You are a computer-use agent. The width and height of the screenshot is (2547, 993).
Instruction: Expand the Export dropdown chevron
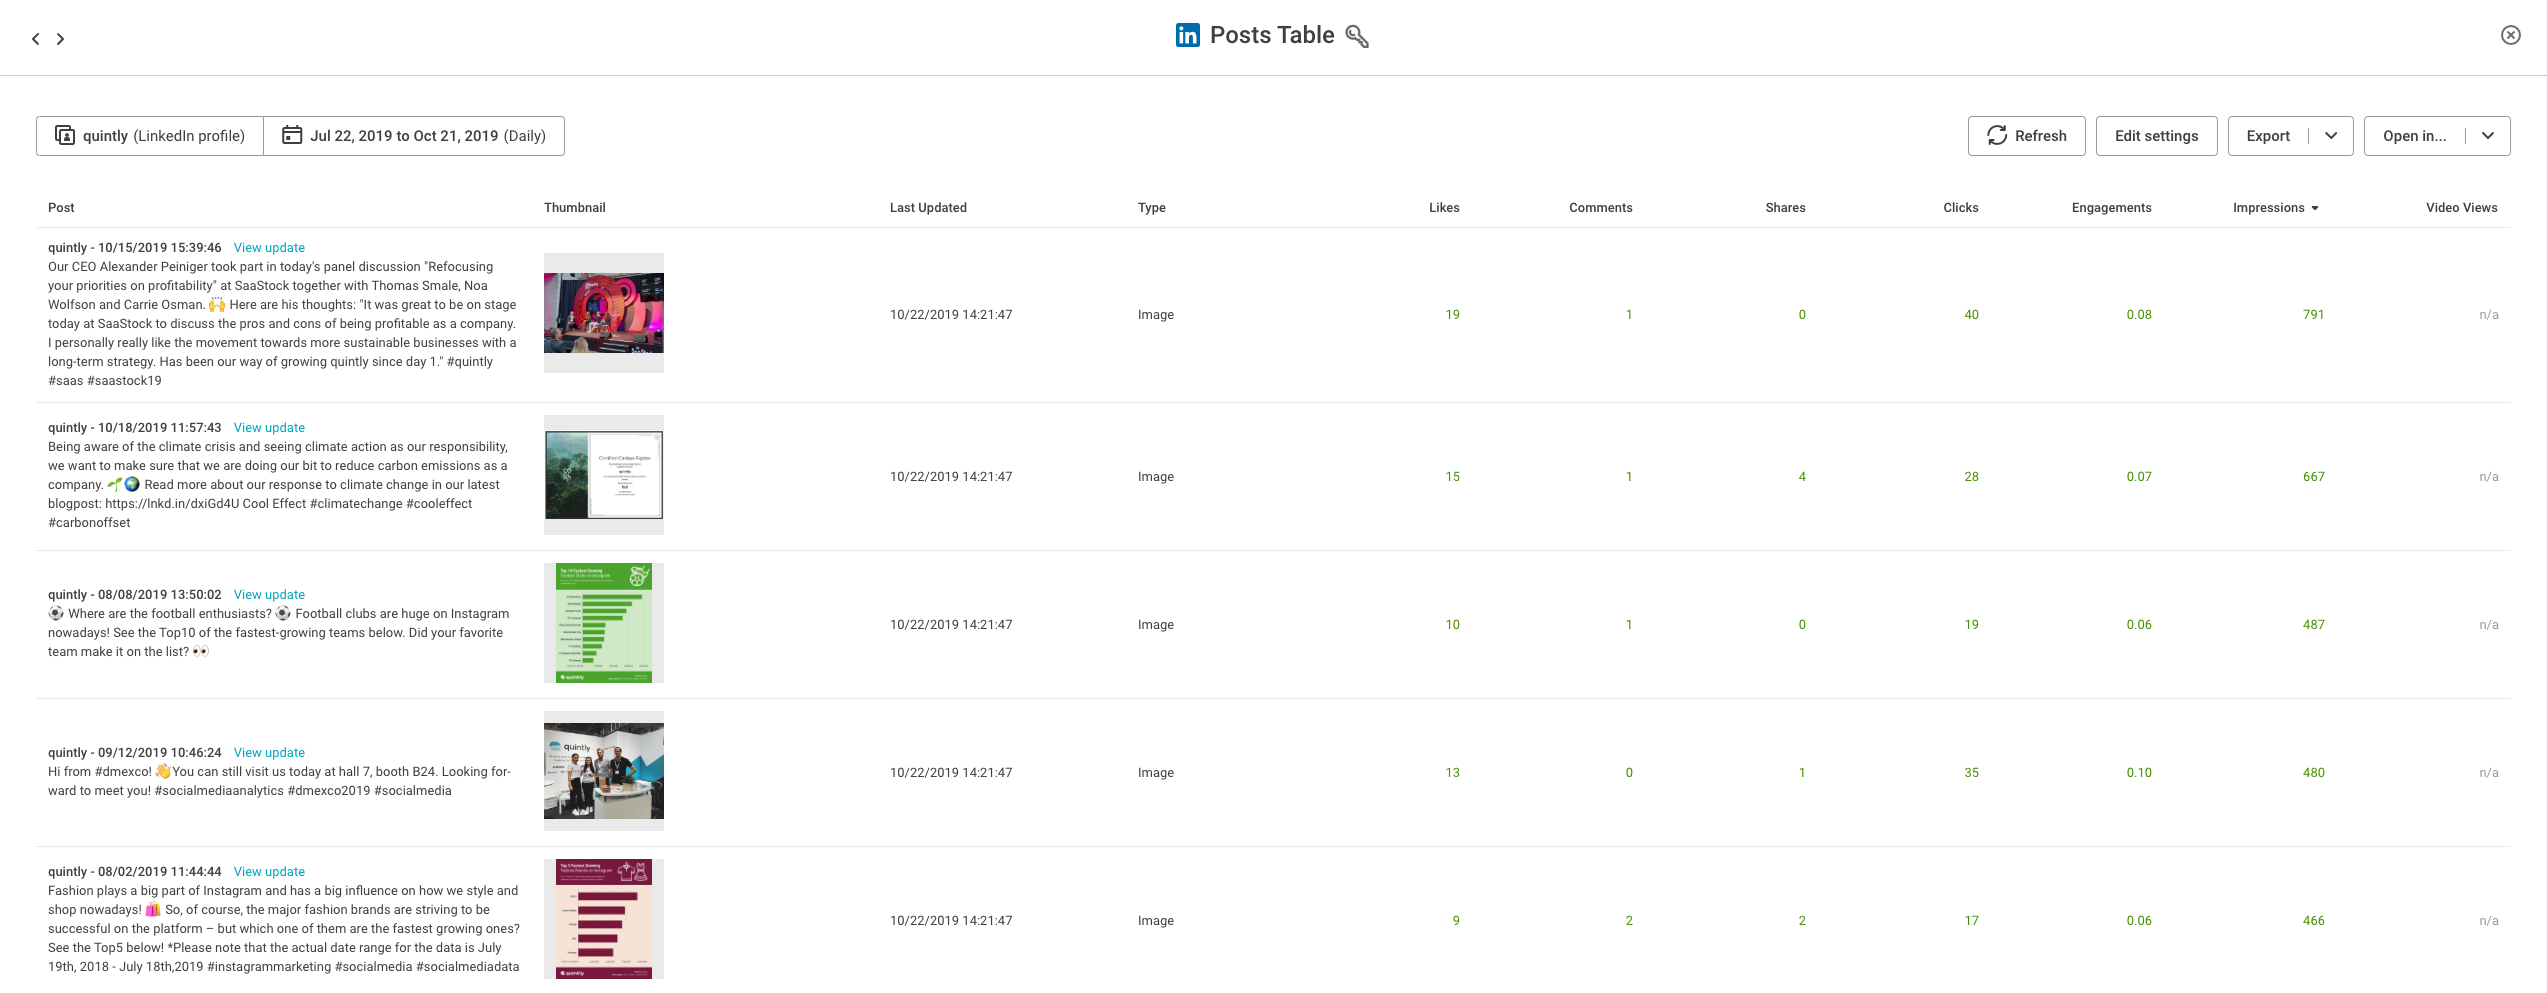[x=2332, y=135]
